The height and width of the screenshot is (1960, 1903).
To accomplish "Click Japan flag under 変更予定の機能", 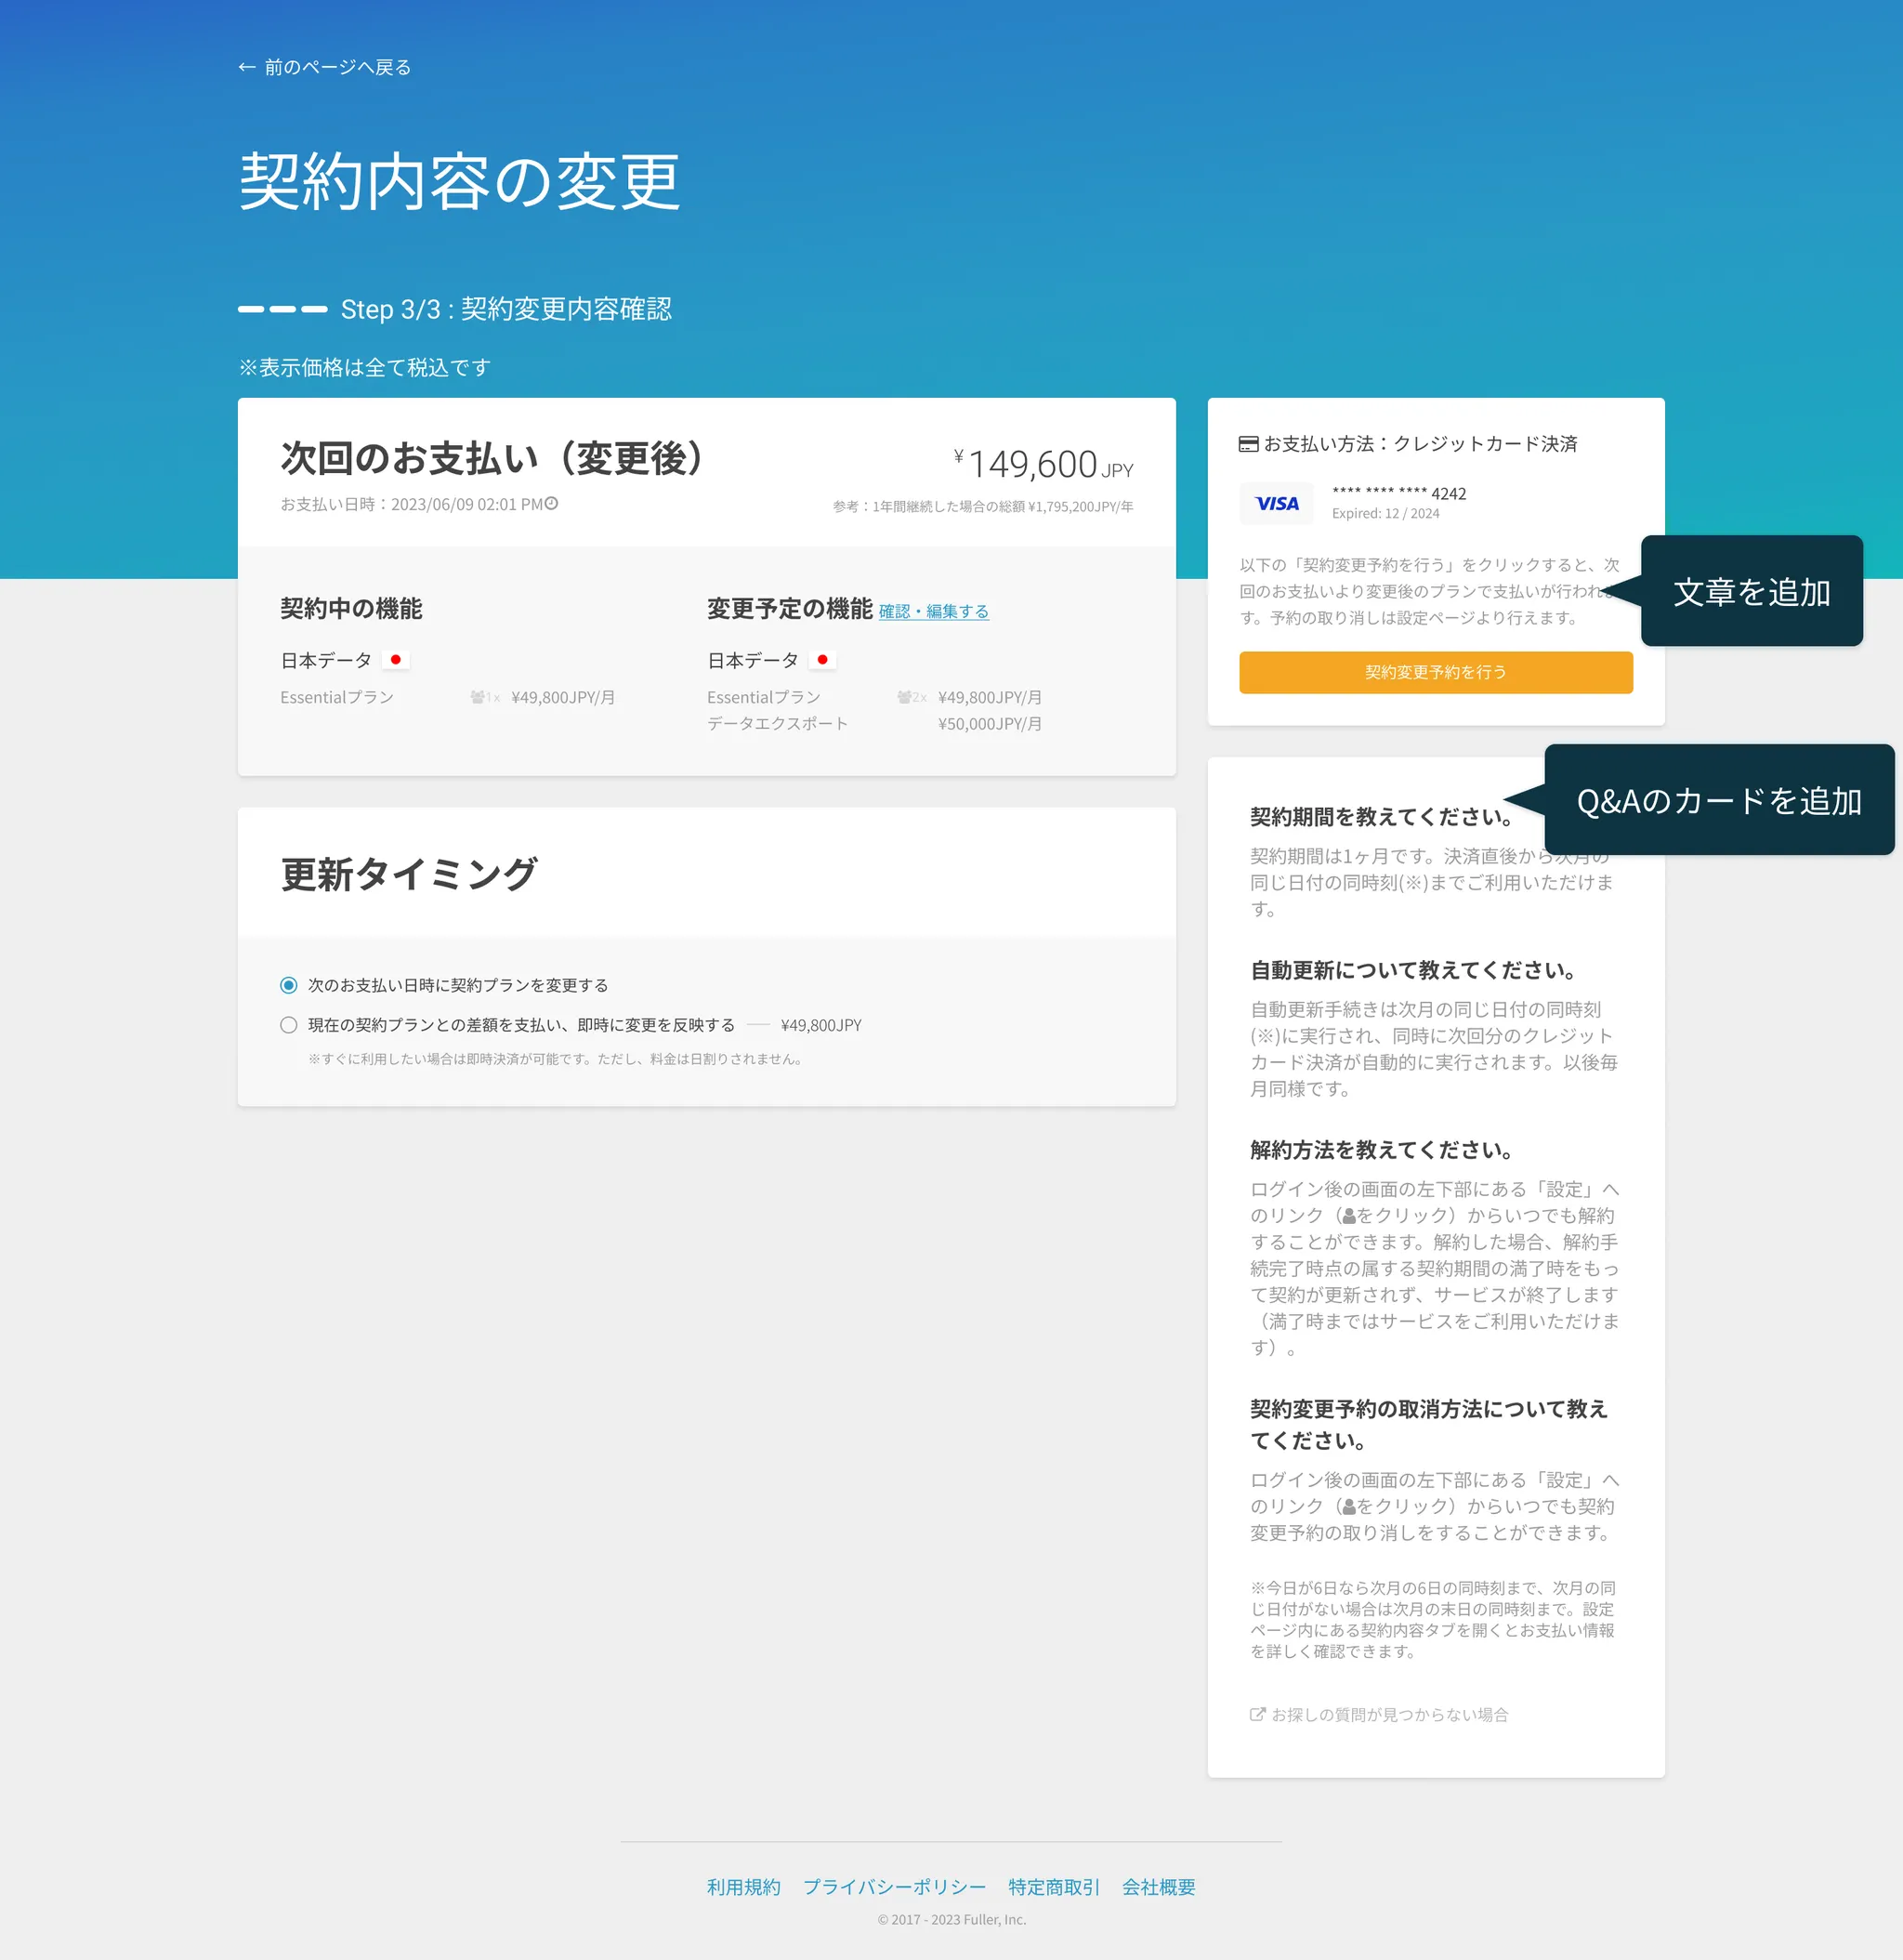I will tap(823, 660).
